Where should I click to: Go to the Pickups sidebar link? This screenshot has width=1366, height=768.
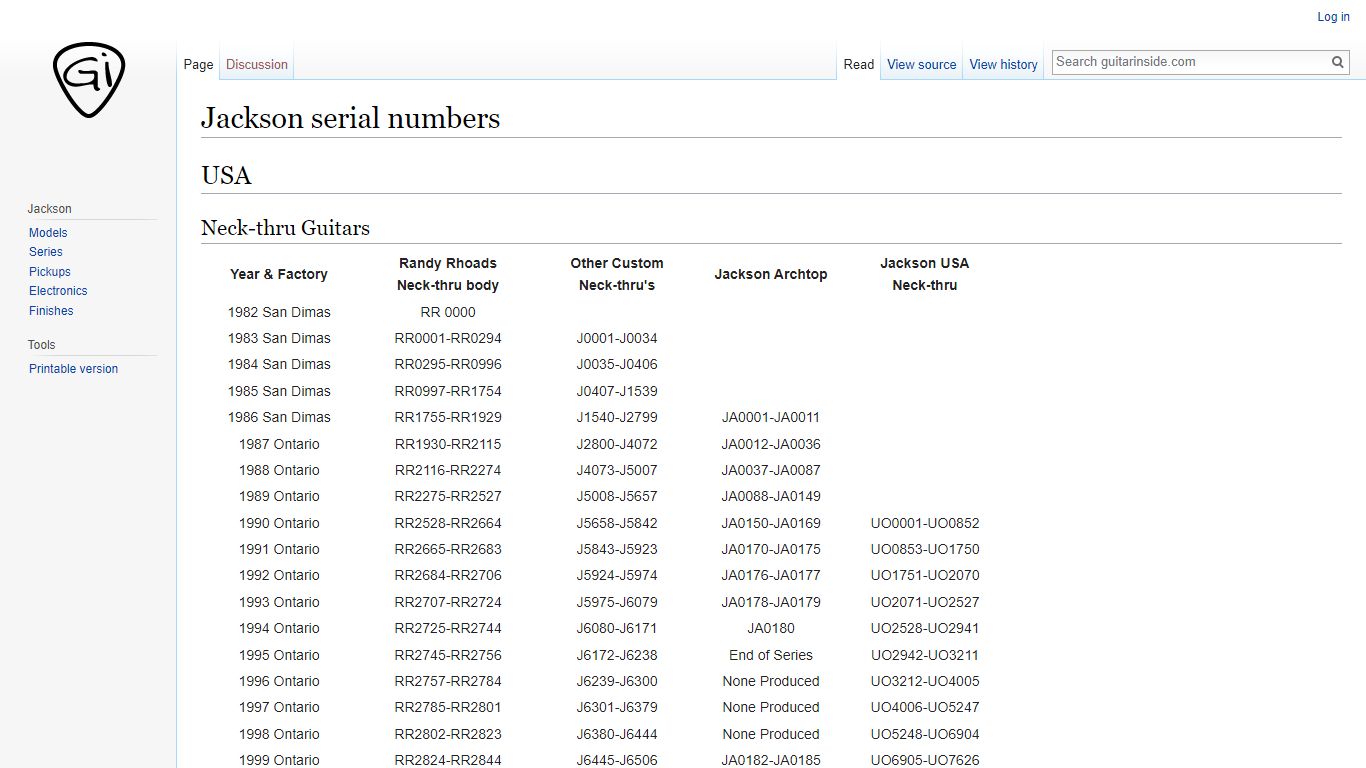click(50, 272)
